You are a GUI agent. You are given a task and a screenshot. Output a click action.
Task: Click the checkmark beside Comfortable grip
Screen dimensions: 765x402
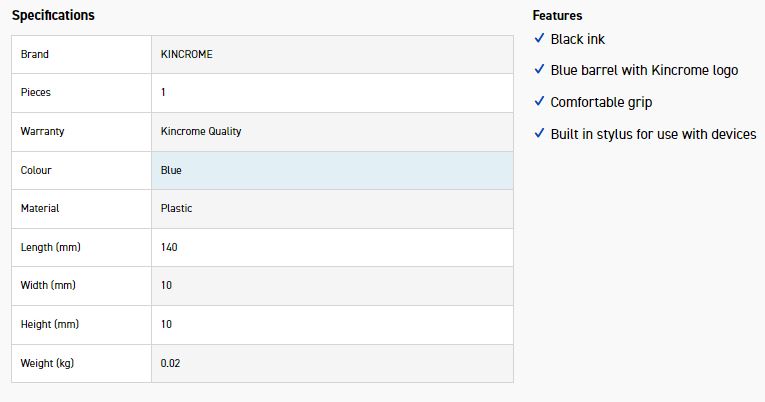tap(539, 102)
